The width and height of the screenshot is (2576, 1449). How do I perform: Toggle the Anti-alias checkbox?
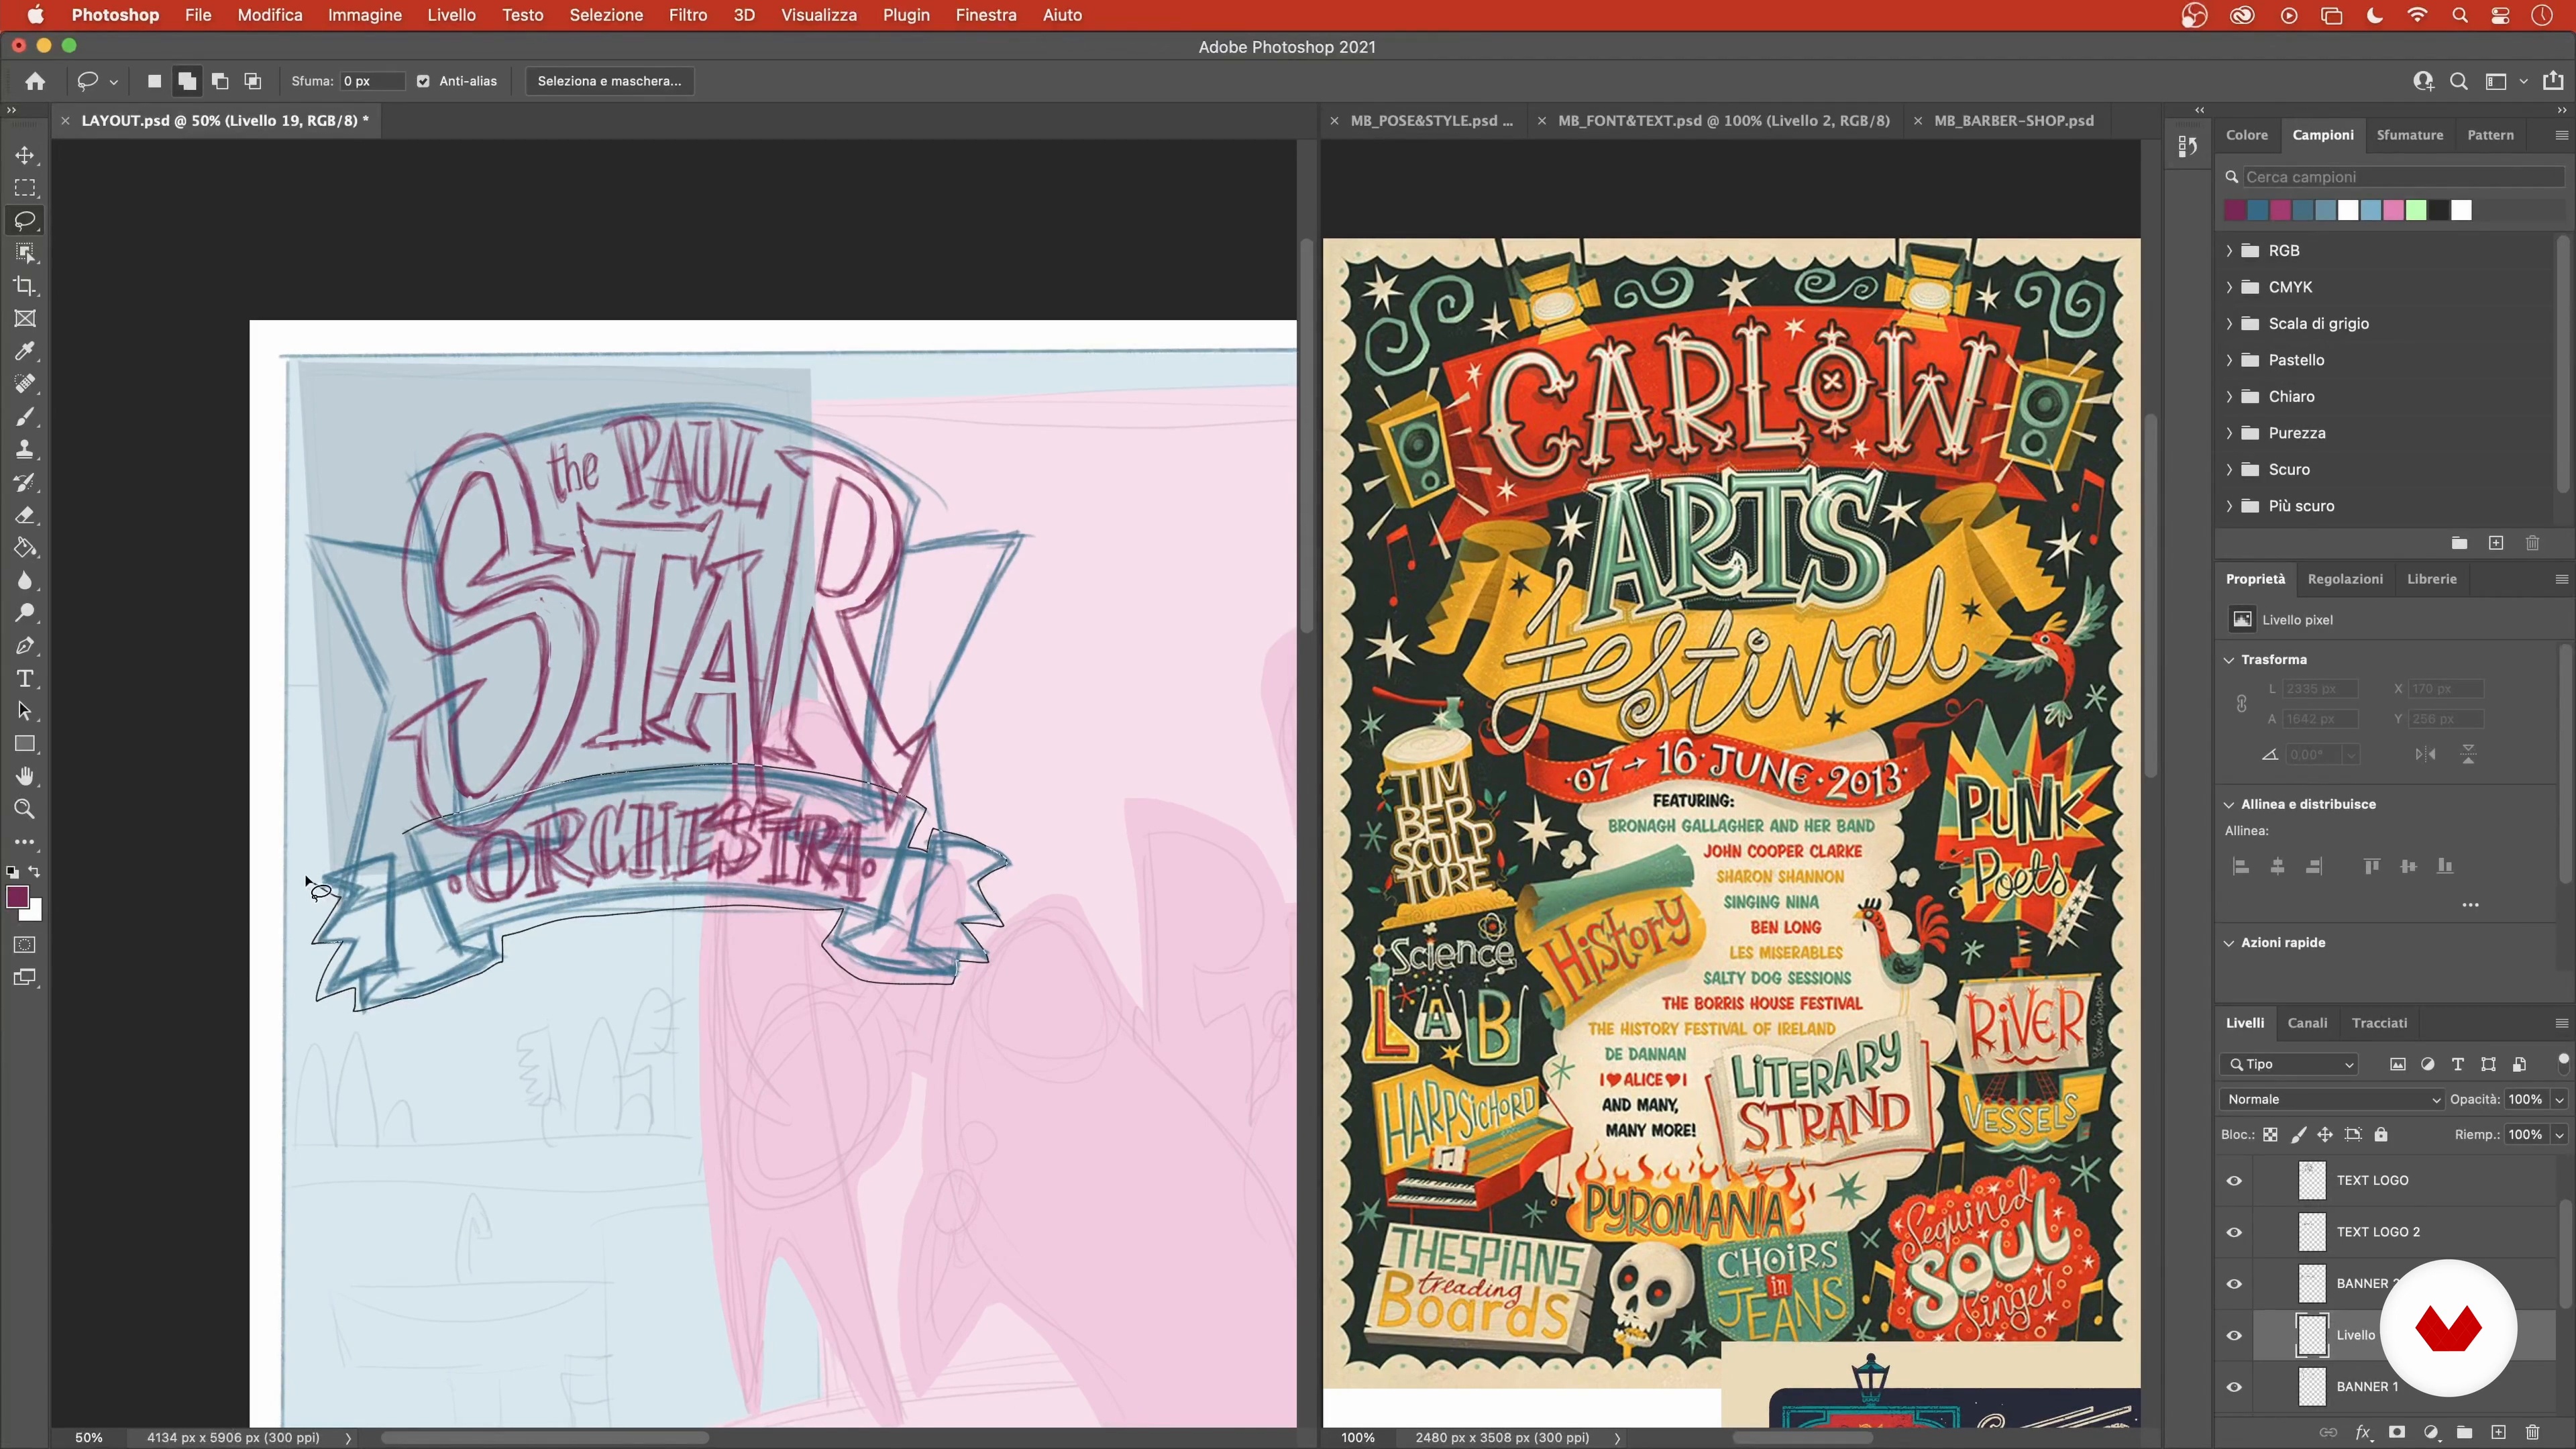[x=423, y=81]
